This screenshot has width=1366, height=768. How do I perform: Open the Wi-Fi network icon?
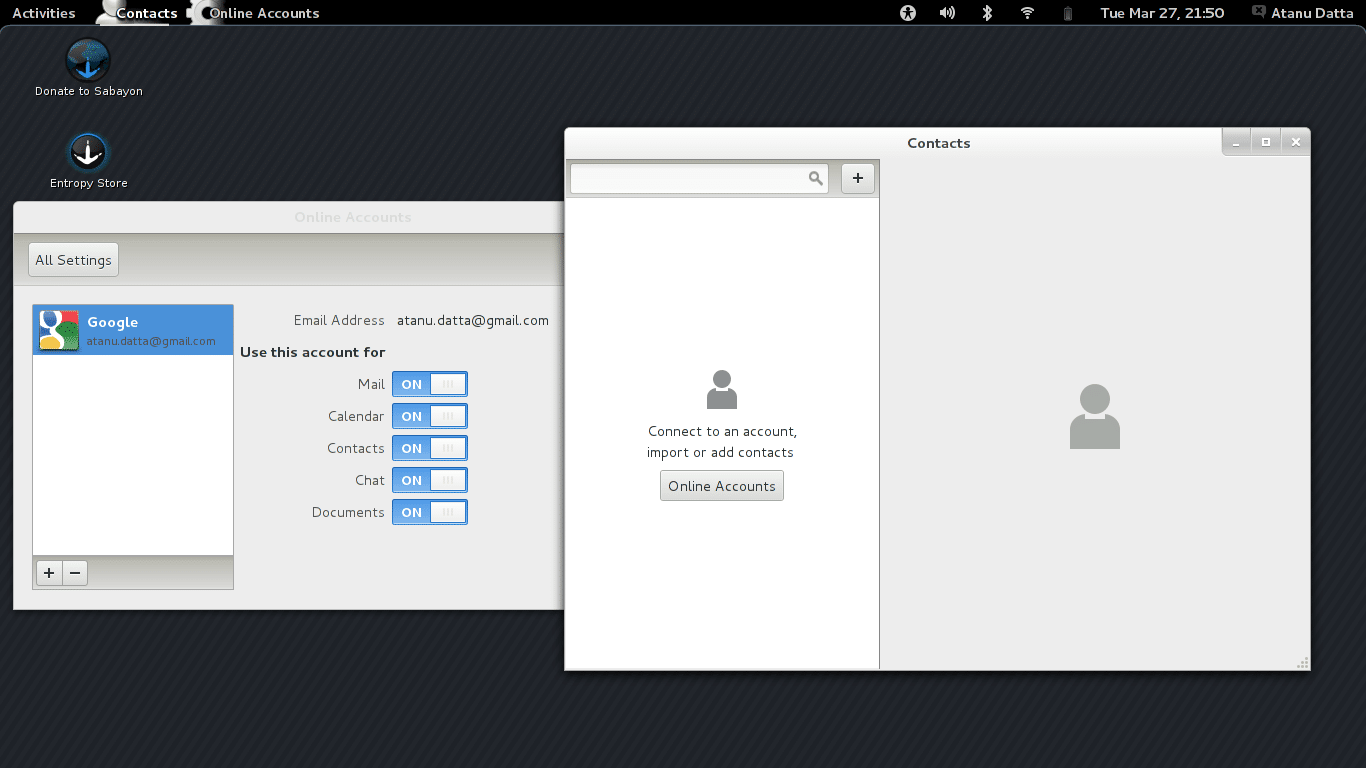tap(1027, 13)
